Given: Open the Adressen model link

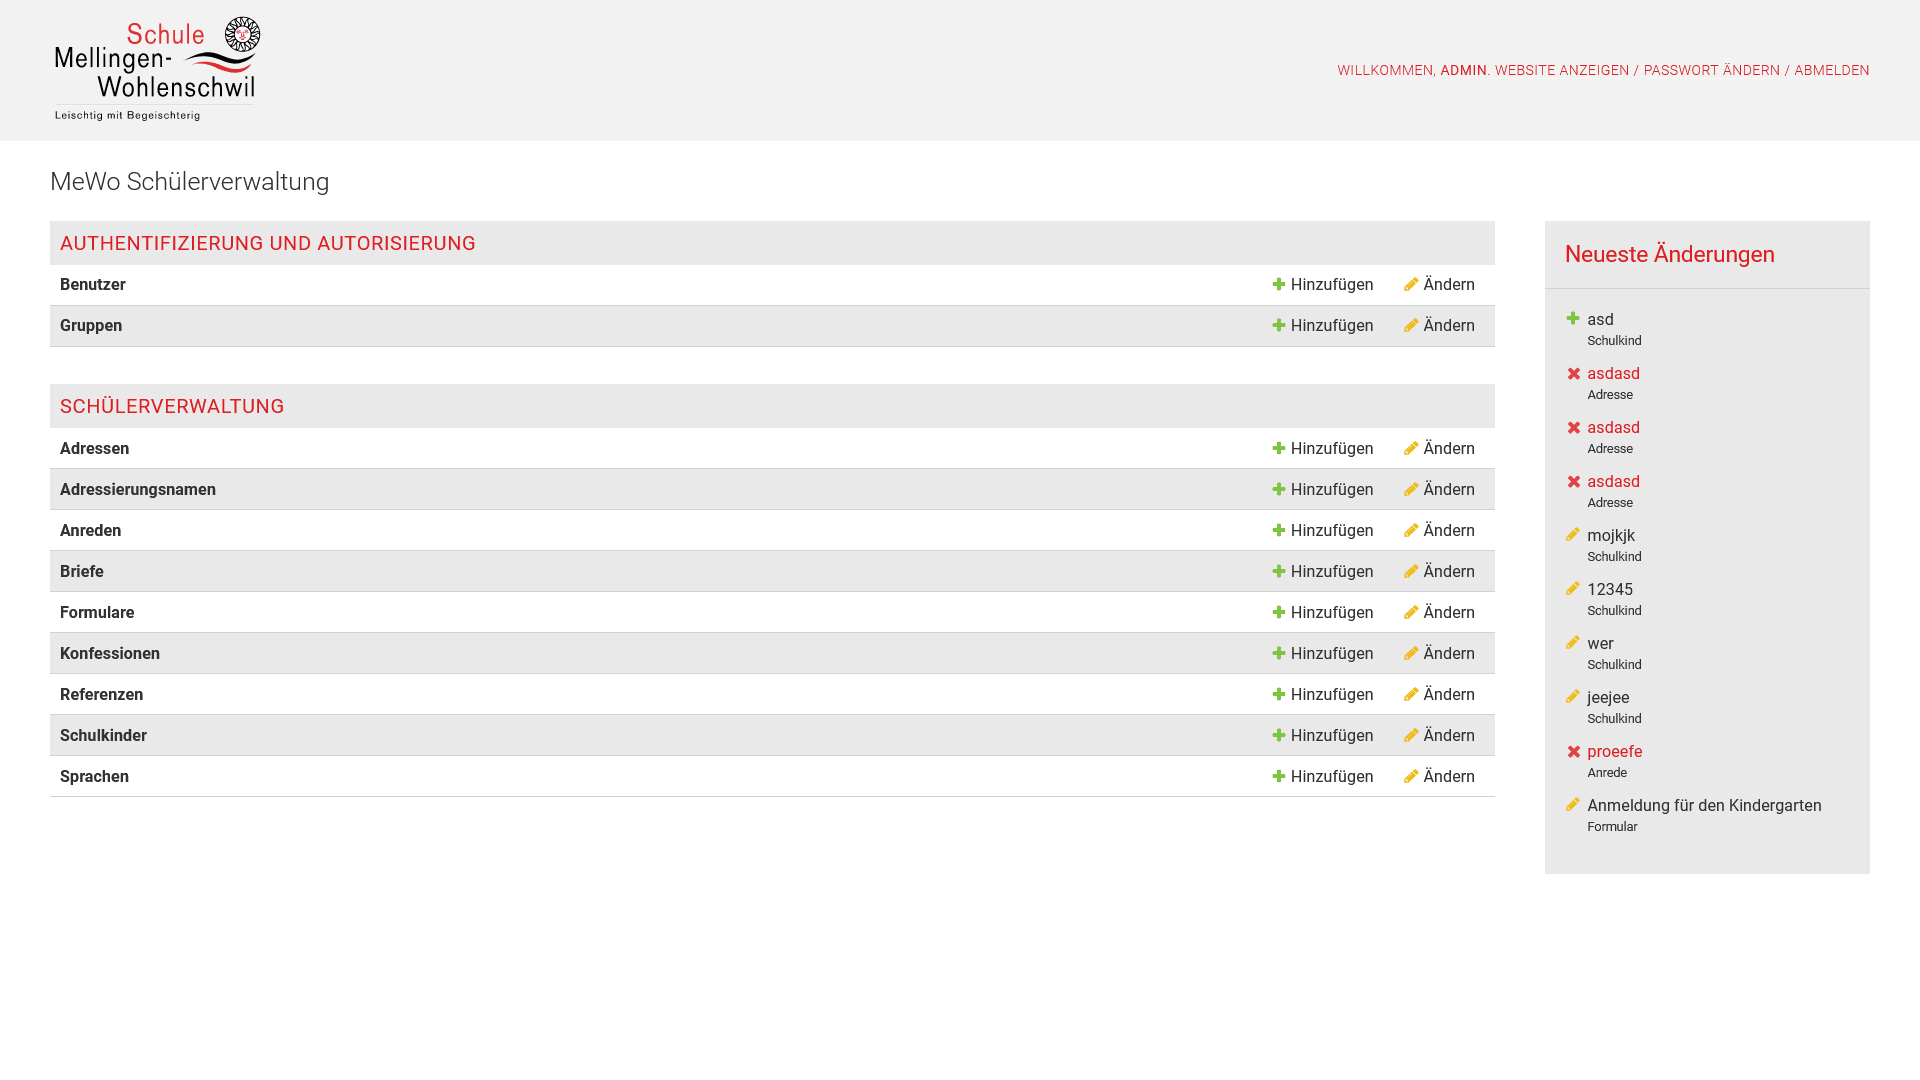Looking at the screenshot, I should (x=94, y=449).
